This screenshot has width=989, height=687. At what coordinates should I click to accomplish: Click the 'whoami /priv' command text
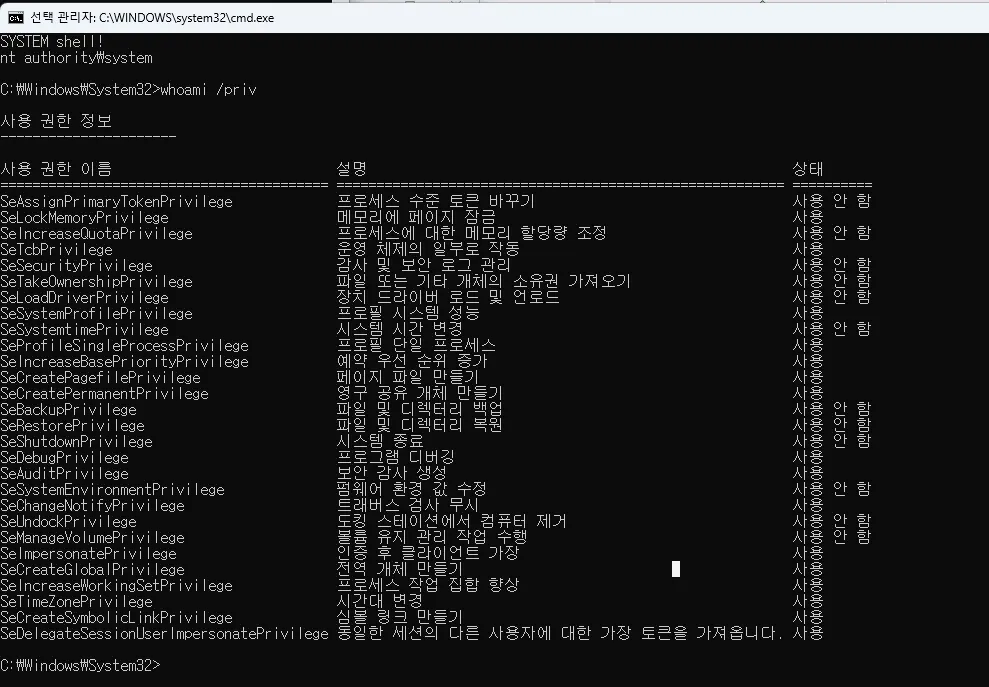209,90
